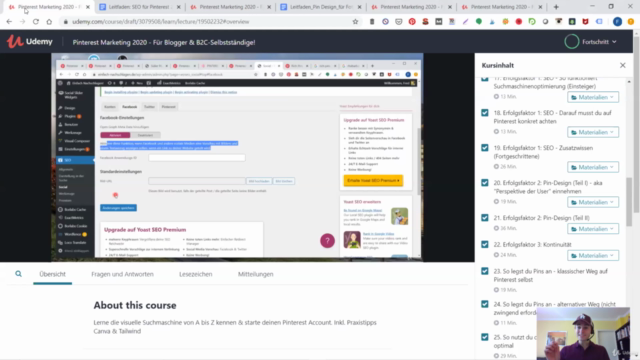Toggle checkbox for lecture 24 alternativer Weg
This screenshot has width=640, height=360.
[x=484, y=304]
